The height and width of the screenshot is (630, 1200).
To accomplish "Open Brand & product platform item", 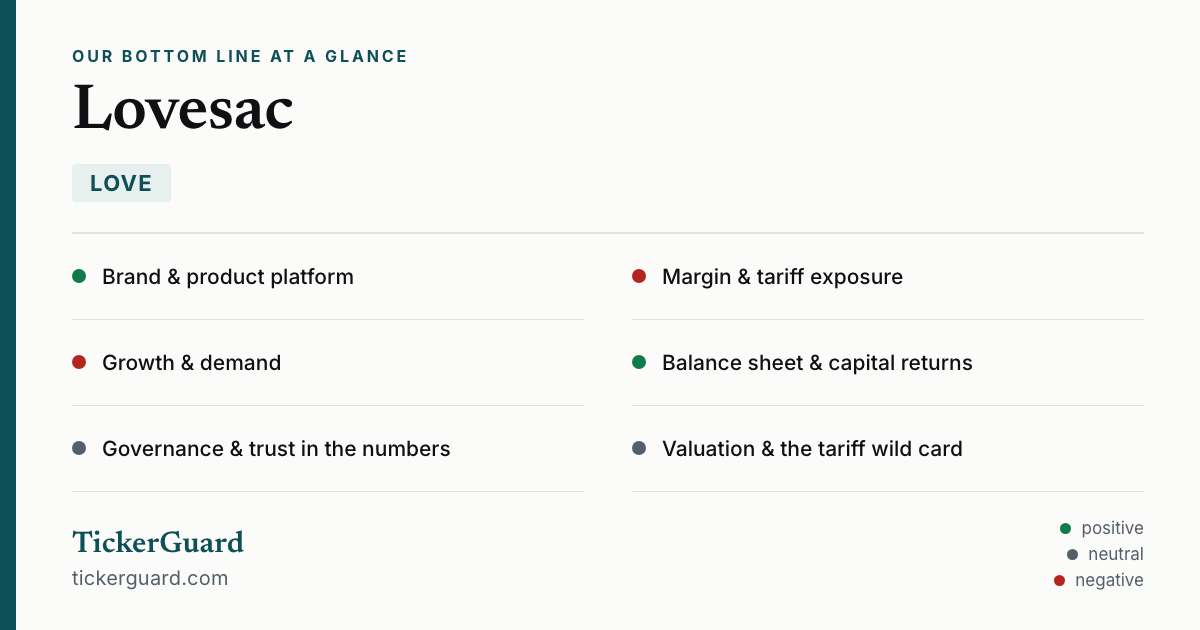I will (328, 277).
